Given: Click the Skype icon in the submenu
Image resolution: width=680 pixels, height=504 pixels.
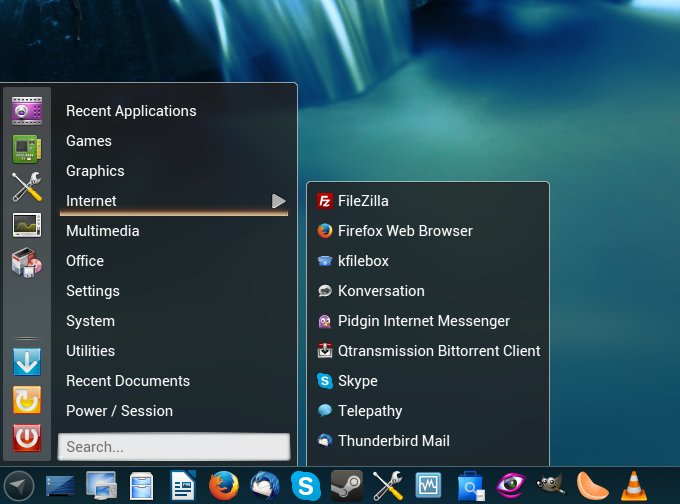Looking at the screenshot, I should 325,380.
